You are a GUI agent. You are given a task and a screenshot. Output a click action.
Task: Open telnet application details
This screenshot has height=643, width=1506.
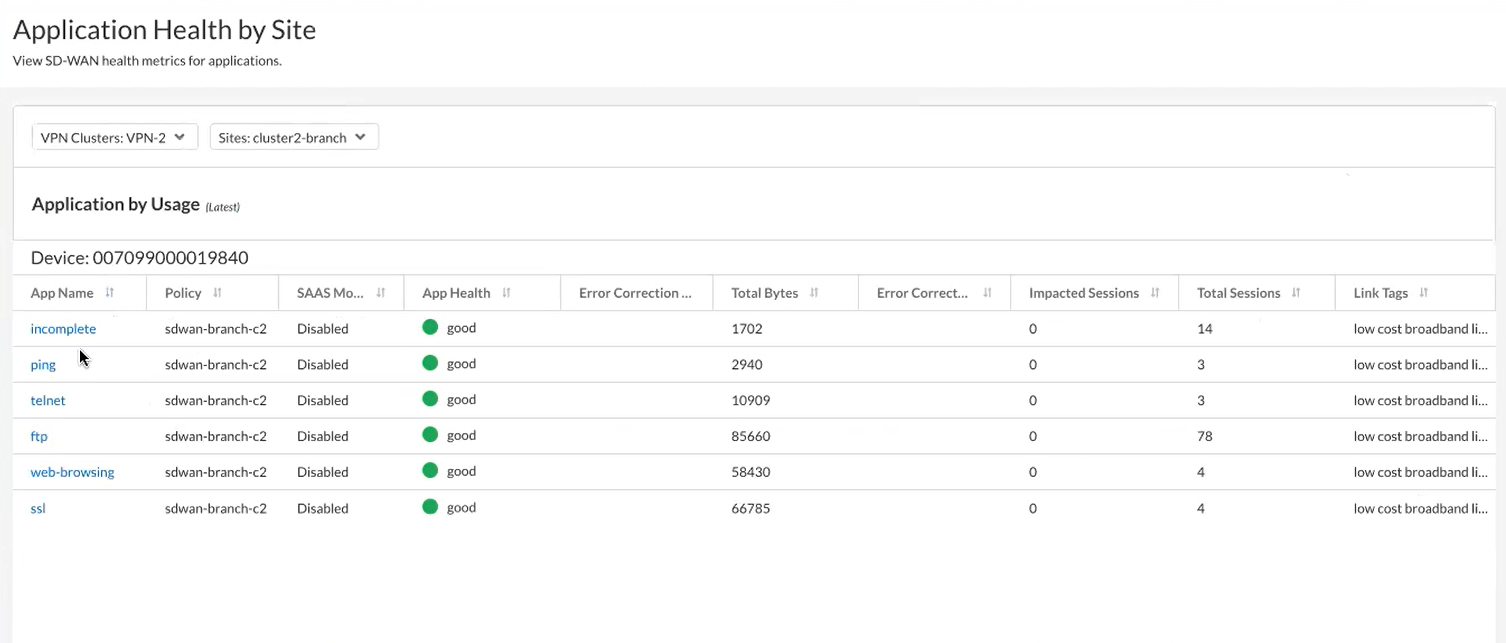48,400
